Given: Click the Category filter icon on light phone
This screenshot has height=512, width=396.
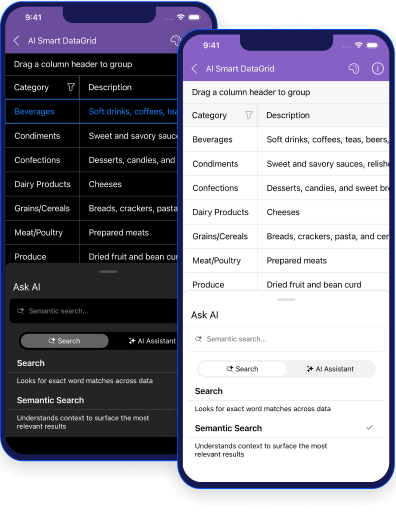Looking at the screenshot, I should (x=249, y=115).
